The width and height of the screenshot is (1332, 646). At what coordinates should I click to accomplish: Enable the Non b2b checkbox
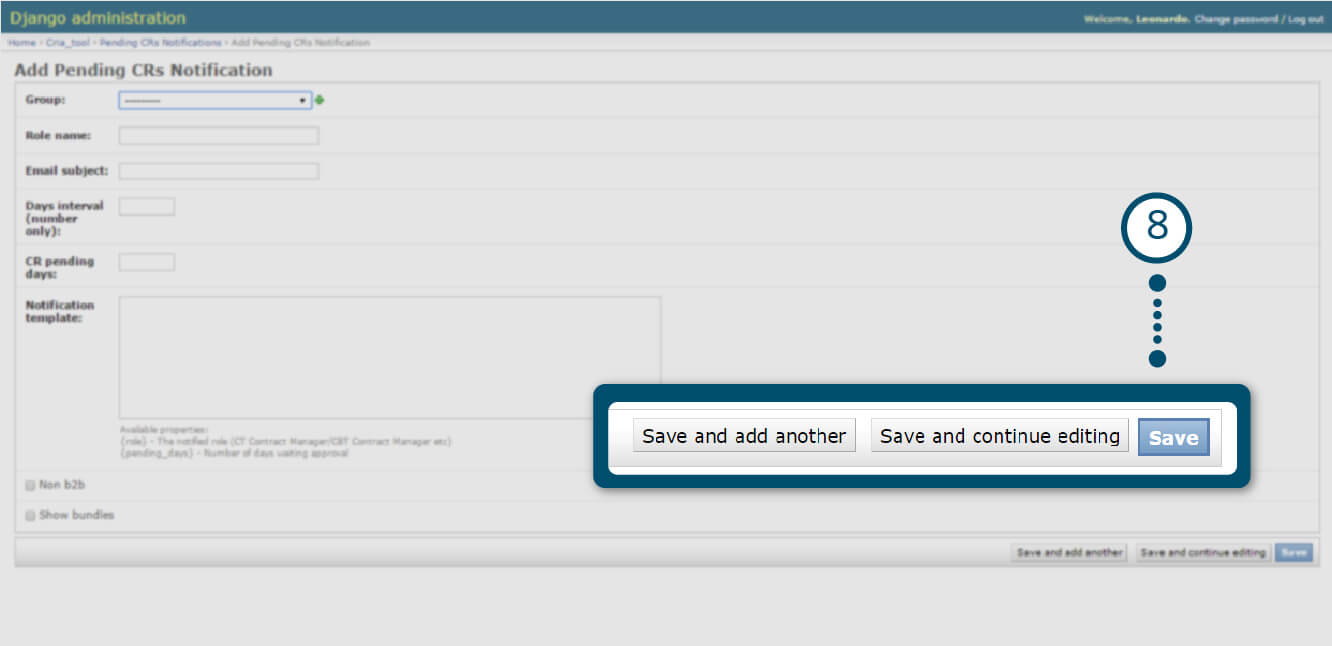point(30,485)
